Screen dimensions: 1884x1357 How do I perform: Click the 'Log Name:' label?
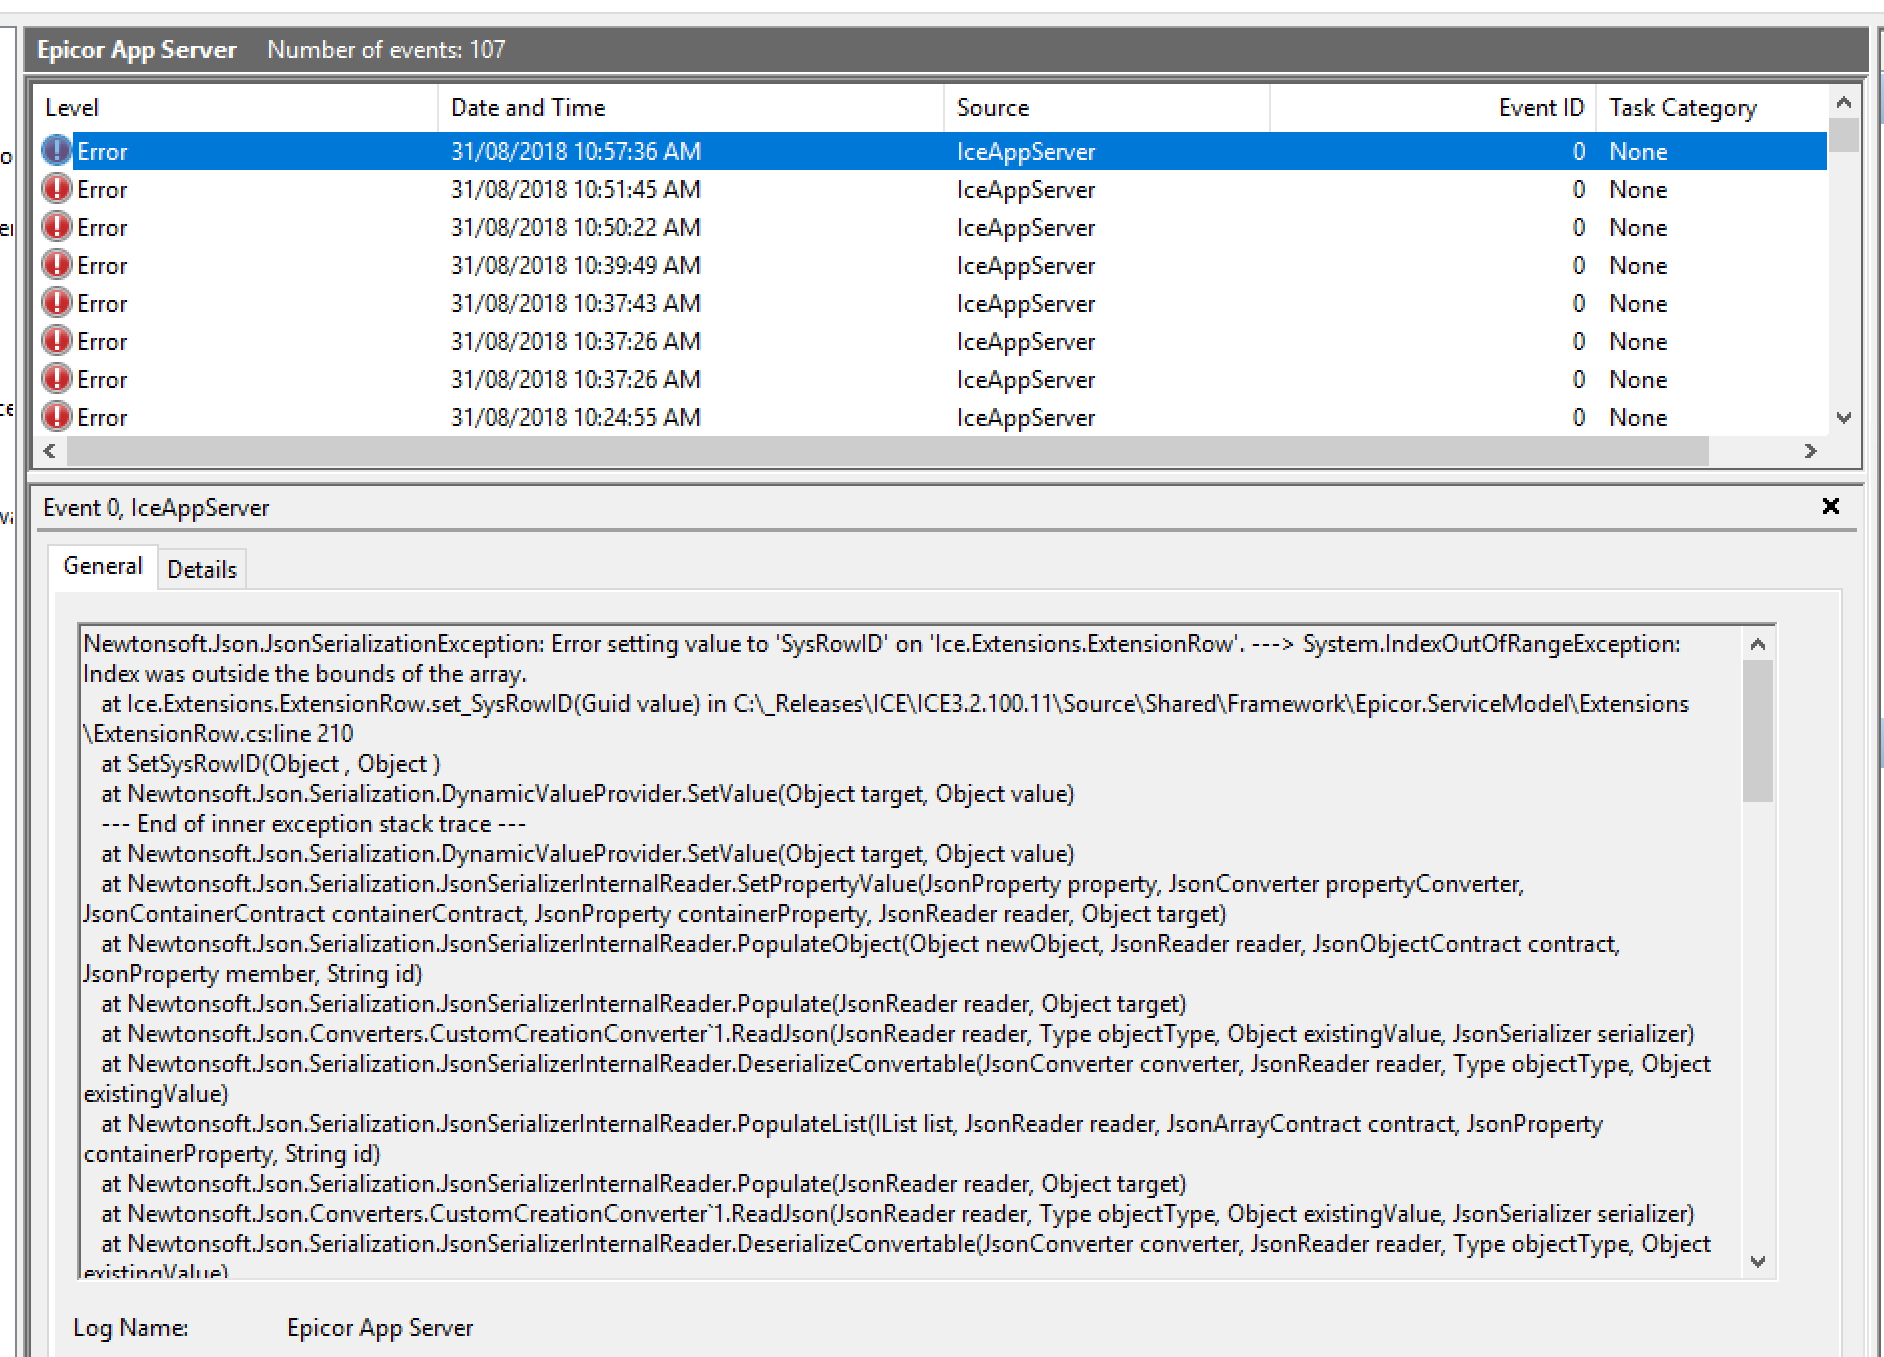131,1328
